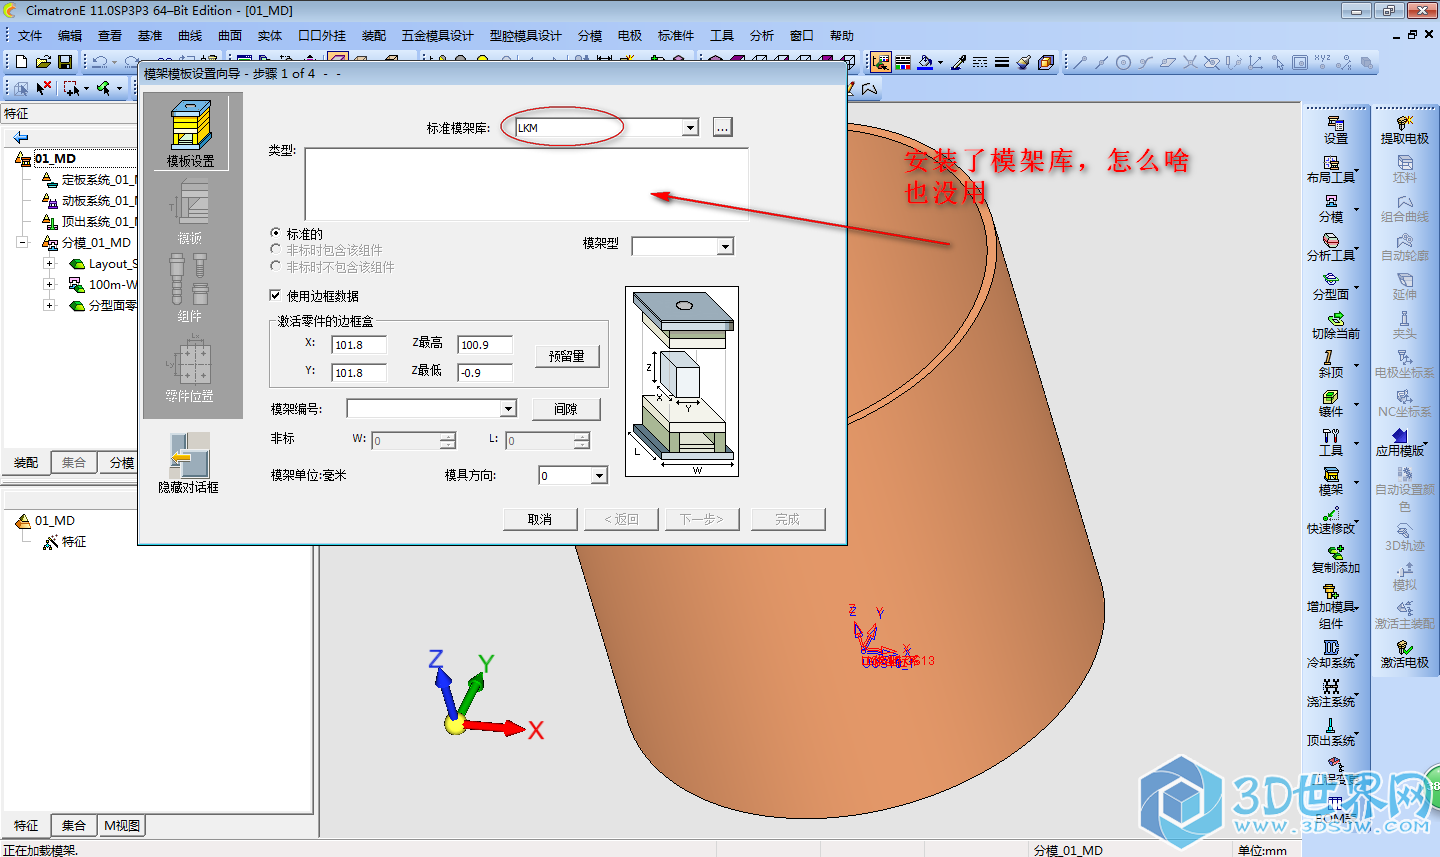Select the 标准的 radio button

[276, 234]
